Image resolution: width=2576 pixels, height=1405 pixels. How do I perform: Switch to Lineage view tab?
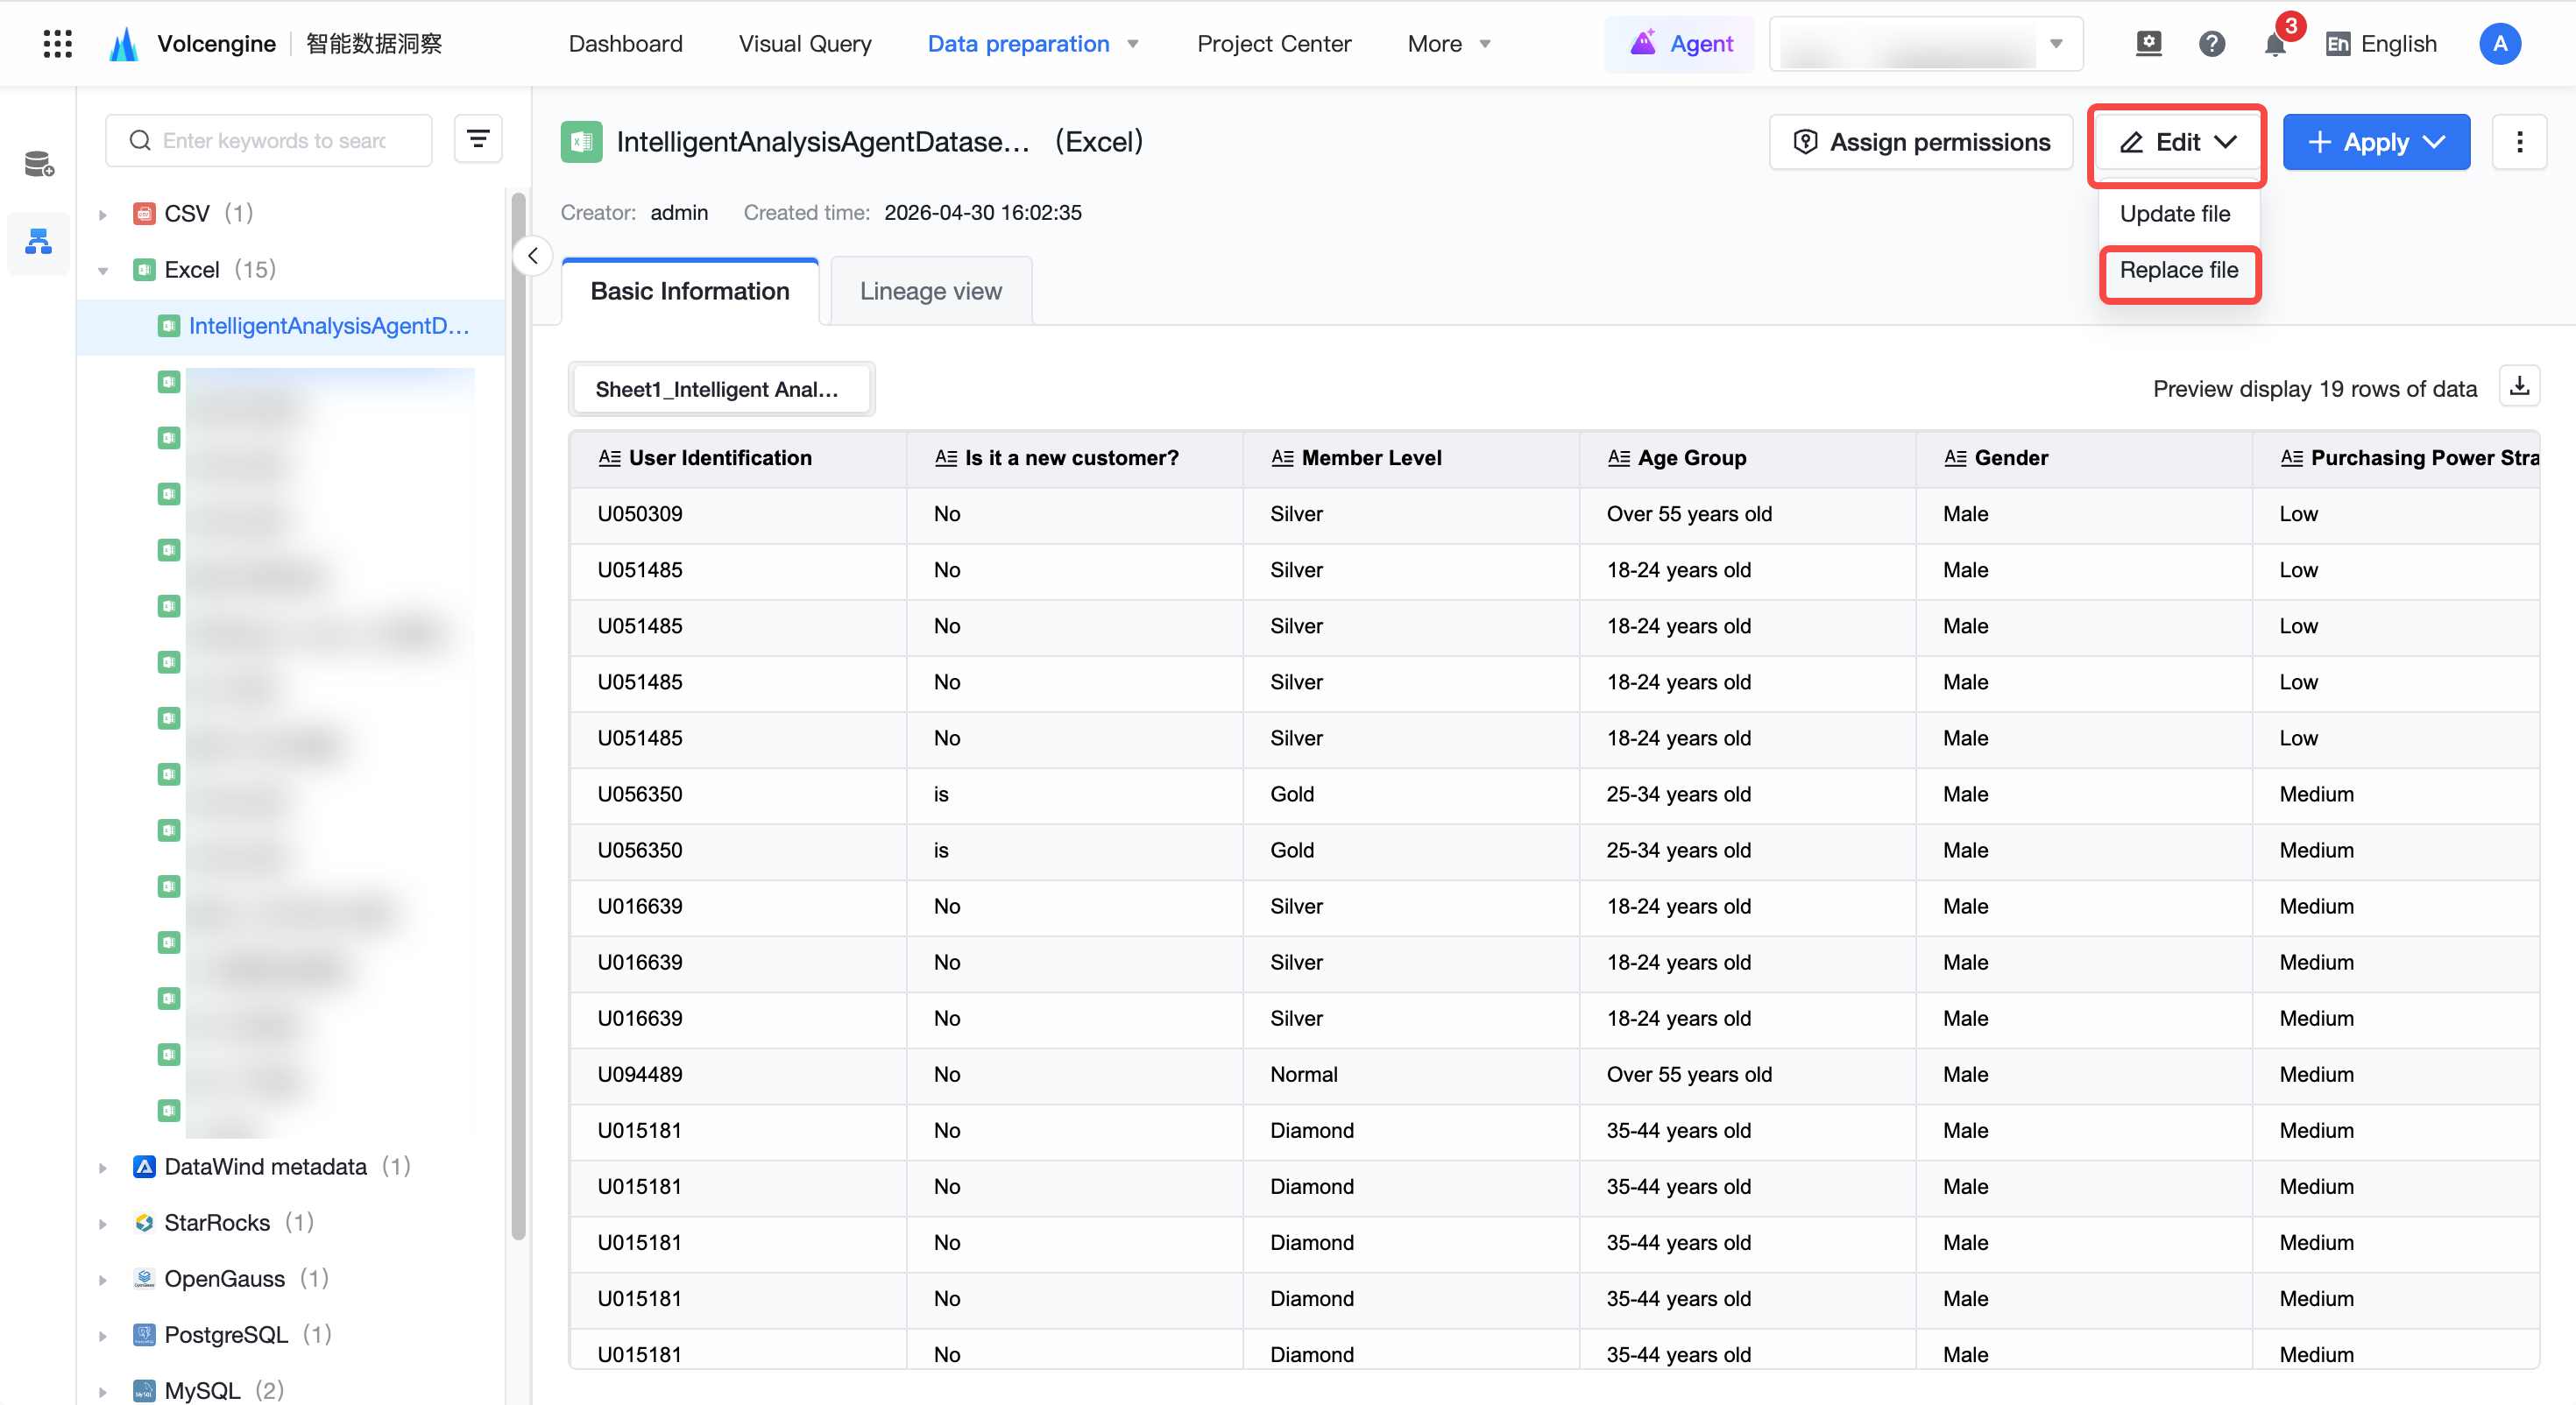pyautogui.click(x=930, y=291)
